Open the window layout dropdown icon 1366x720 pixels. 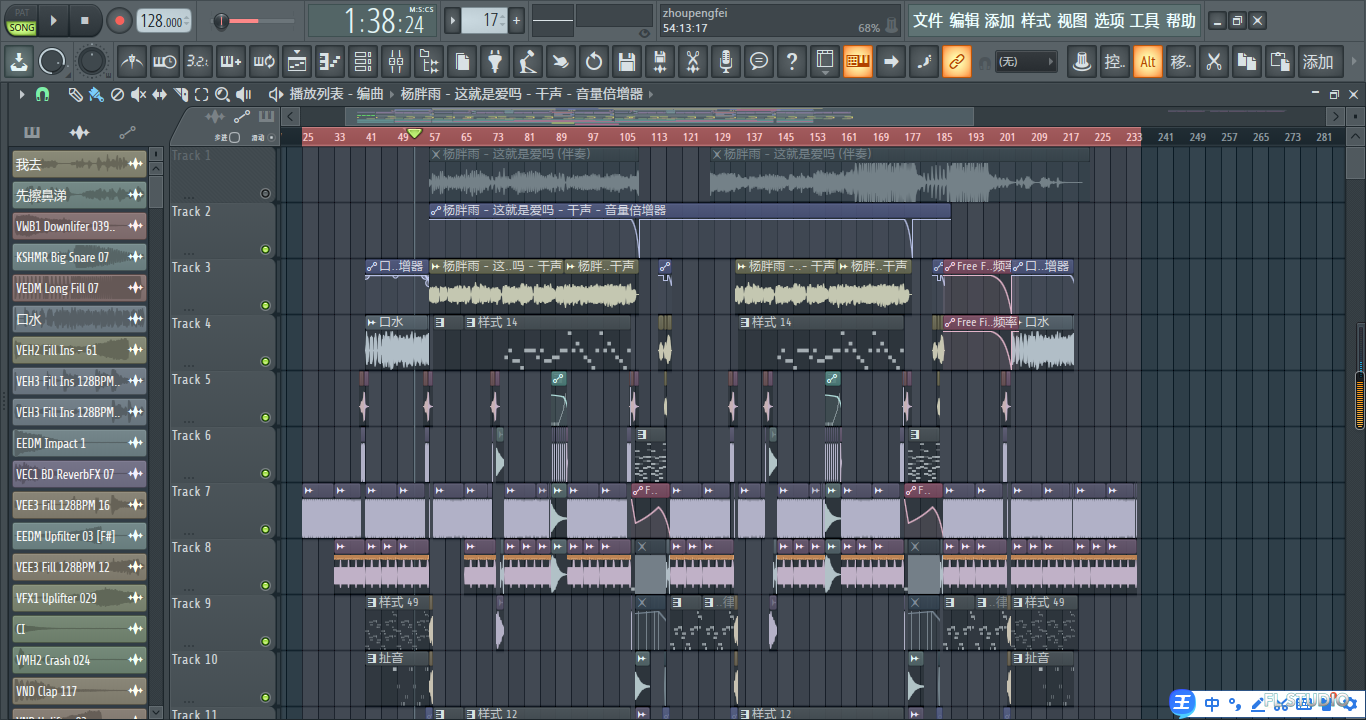[825, 62]
